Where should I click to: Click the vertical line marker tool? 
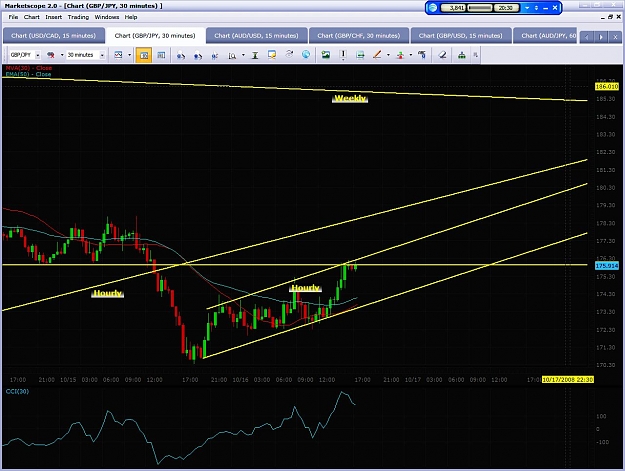pyautogui.click(x=343, y=55)
